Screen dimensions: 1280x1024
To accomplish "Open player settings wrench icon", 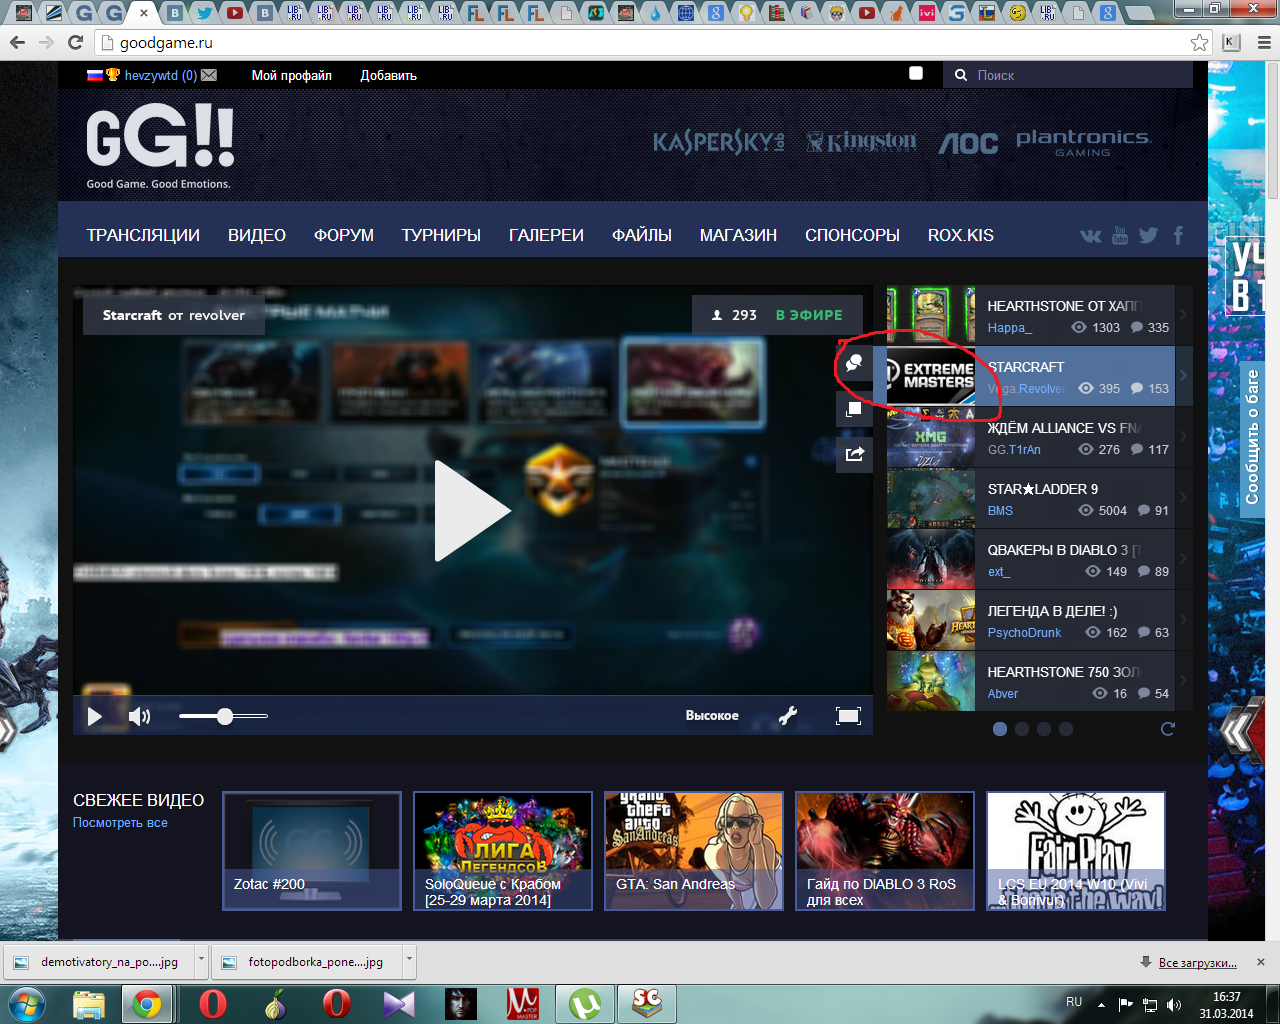I will (788, 715).
